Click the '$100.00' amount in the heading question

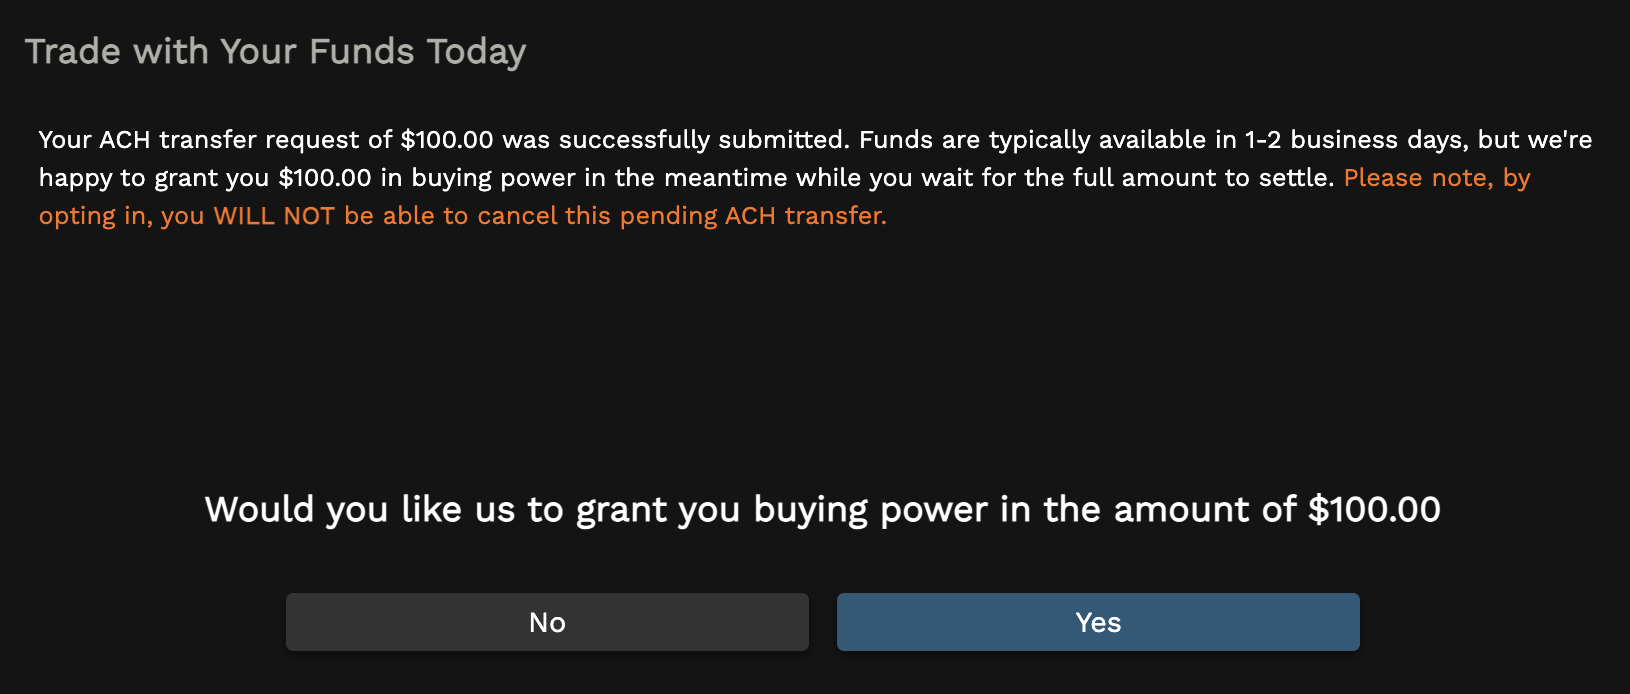click(x=1376, y=509)
